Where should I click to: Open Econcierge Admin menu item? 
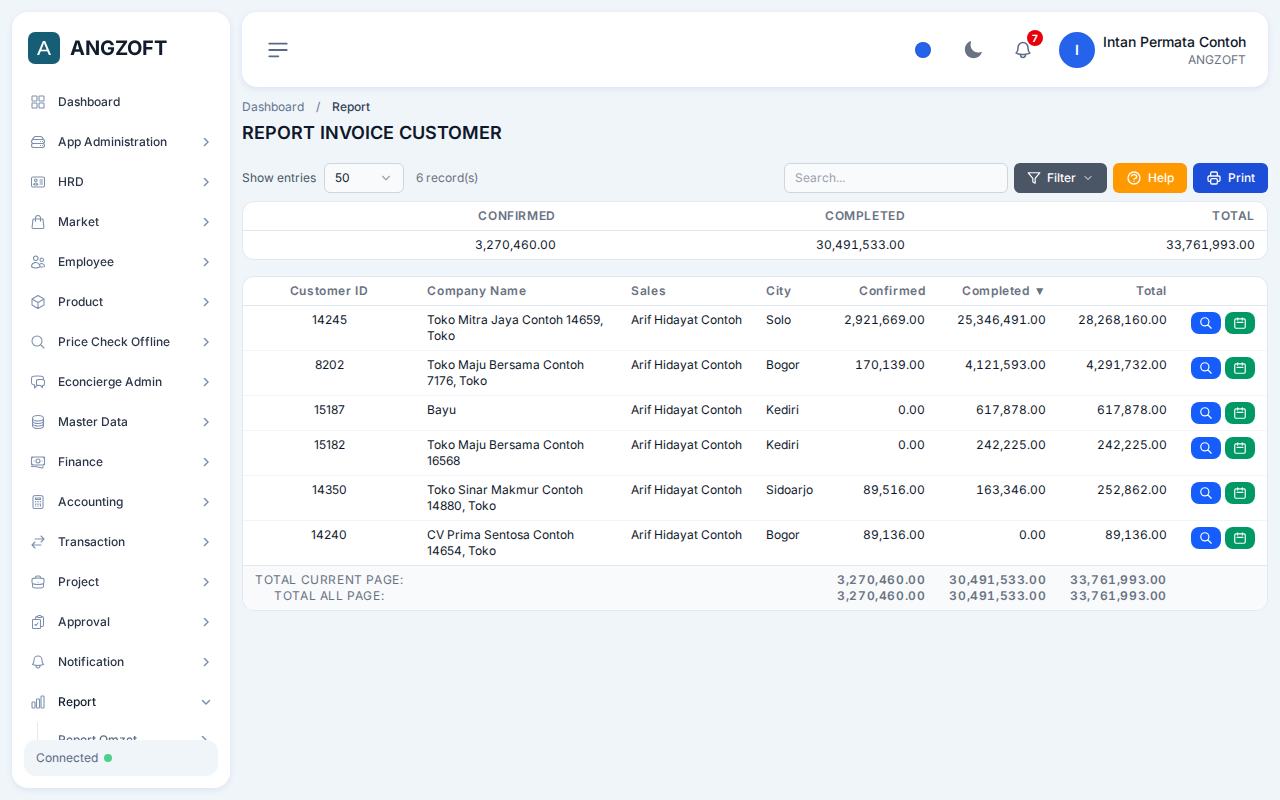point(121,382)
